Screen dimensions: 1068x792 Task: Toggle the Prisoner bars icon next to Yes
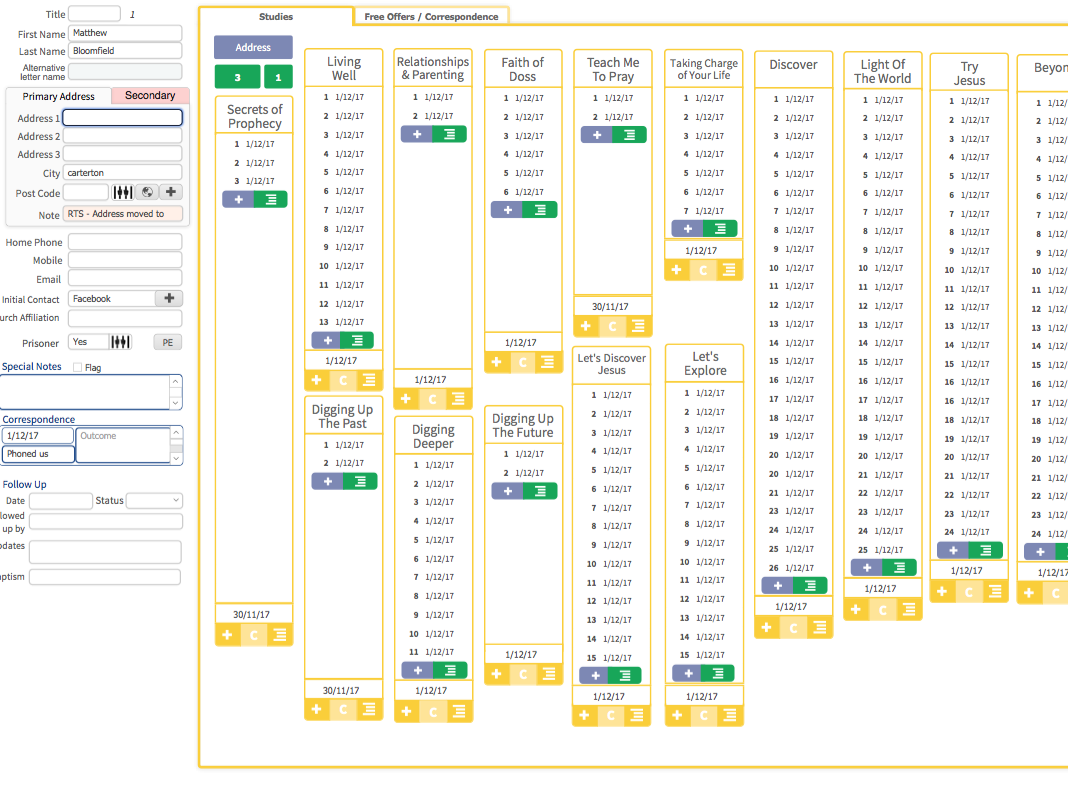[x=121, y=342]
